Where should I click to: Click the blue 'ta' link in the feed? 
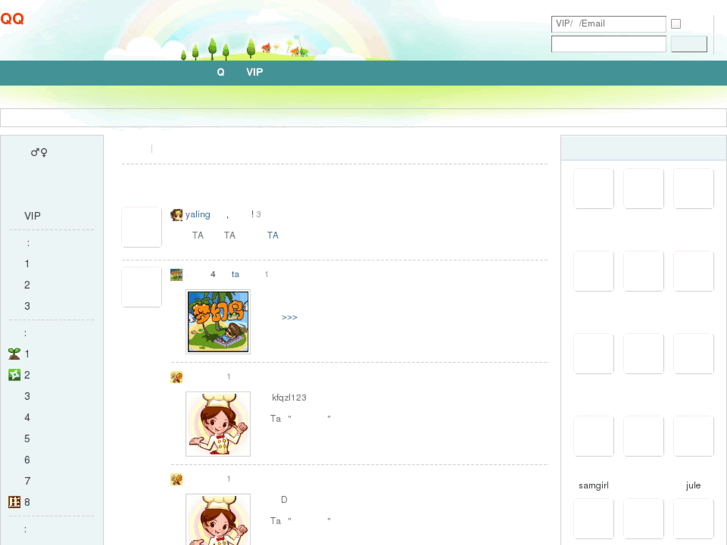coord(235,274)
